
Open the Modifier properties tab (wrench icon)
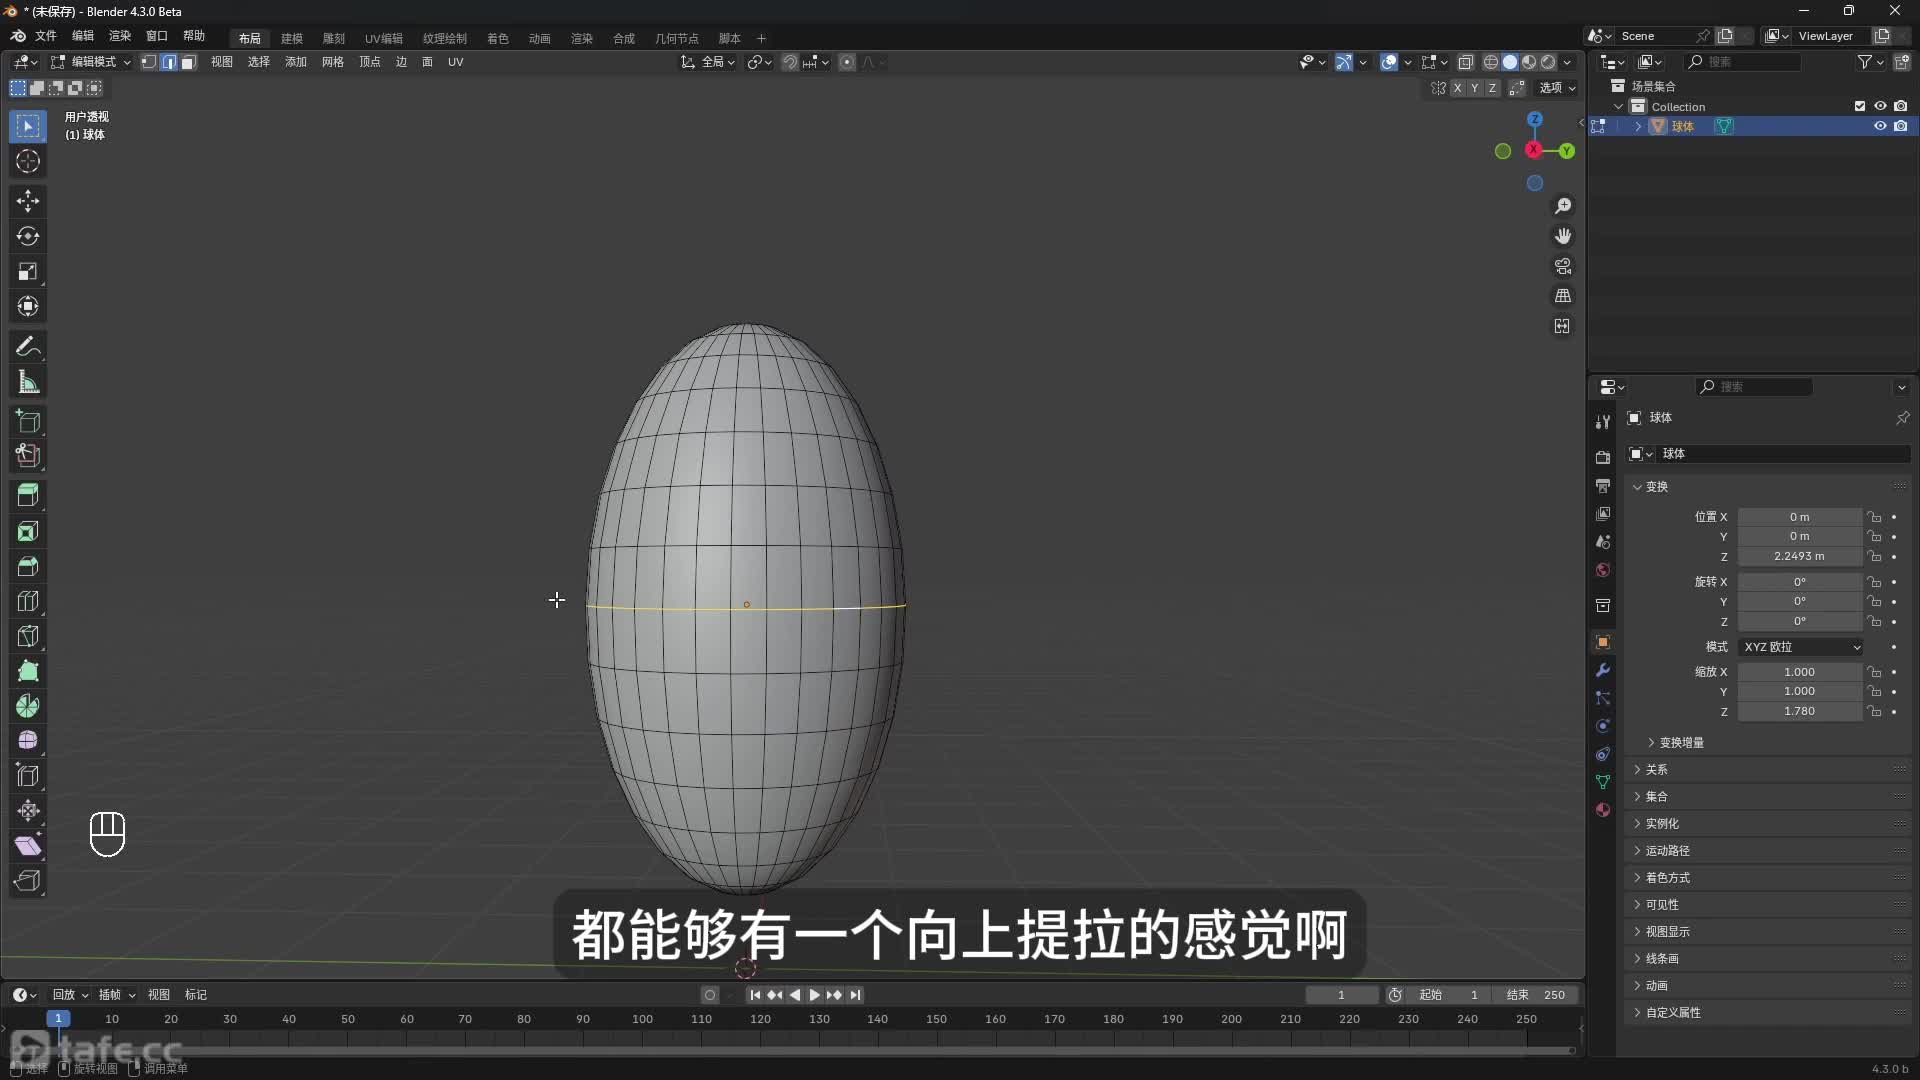click(1602, 669)
